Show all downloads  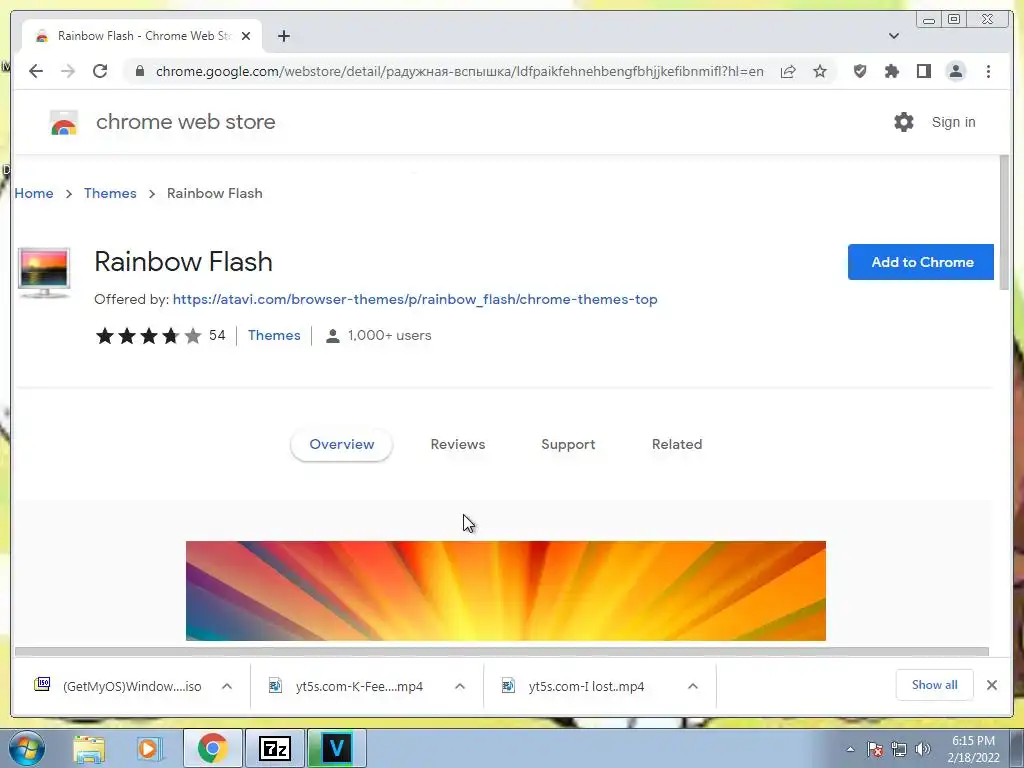coord(935,684)
